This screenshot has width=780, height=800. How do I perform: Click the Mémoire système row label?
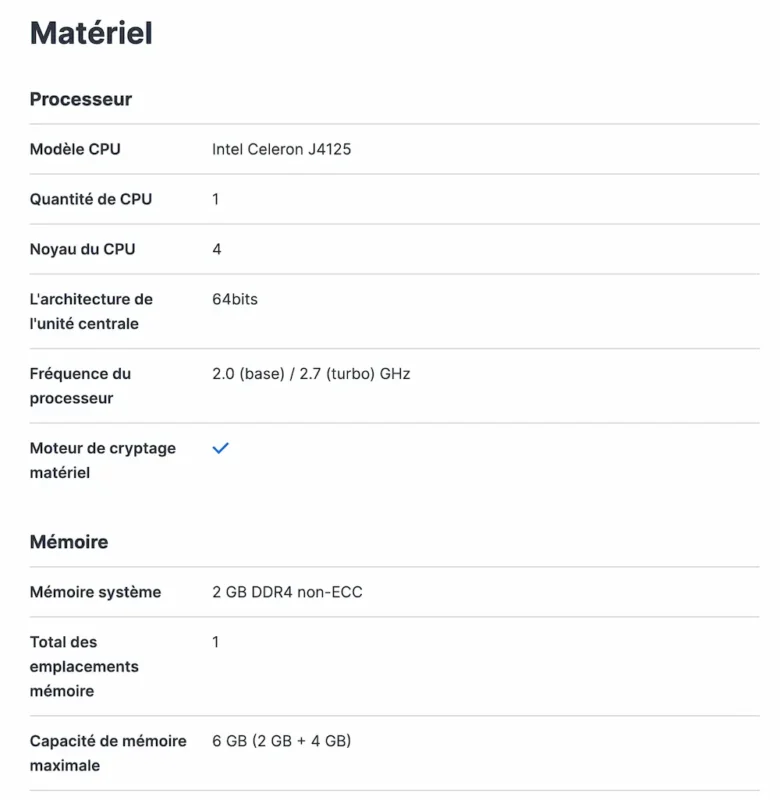(x=95, y=592)
